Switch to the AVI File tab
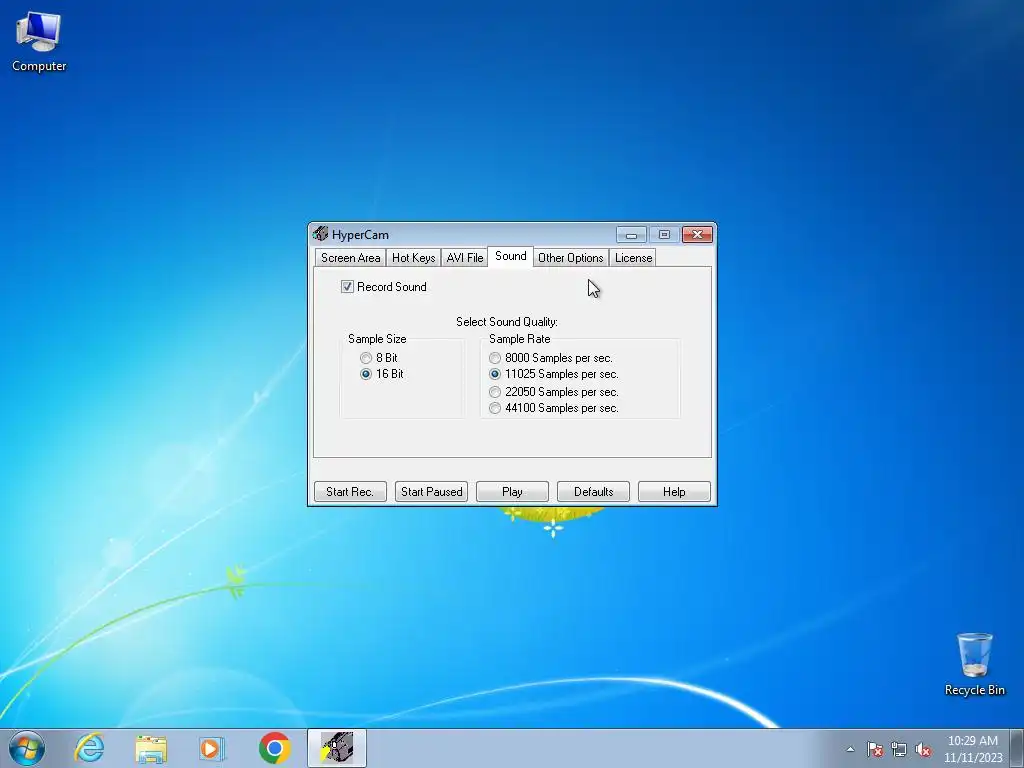This screenshot has height=768, width=1024. point(464,258)
